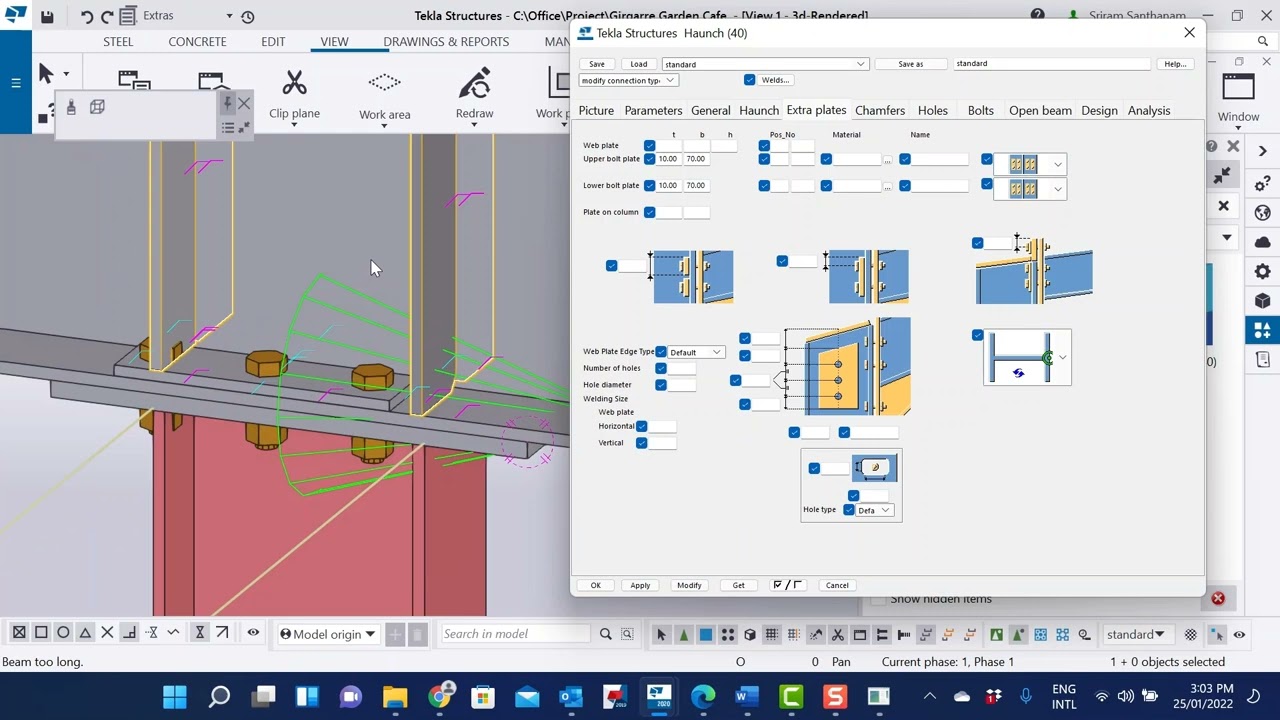Open the Model origin dropdown
This screenshot has height=720, width=1280.
328,634
